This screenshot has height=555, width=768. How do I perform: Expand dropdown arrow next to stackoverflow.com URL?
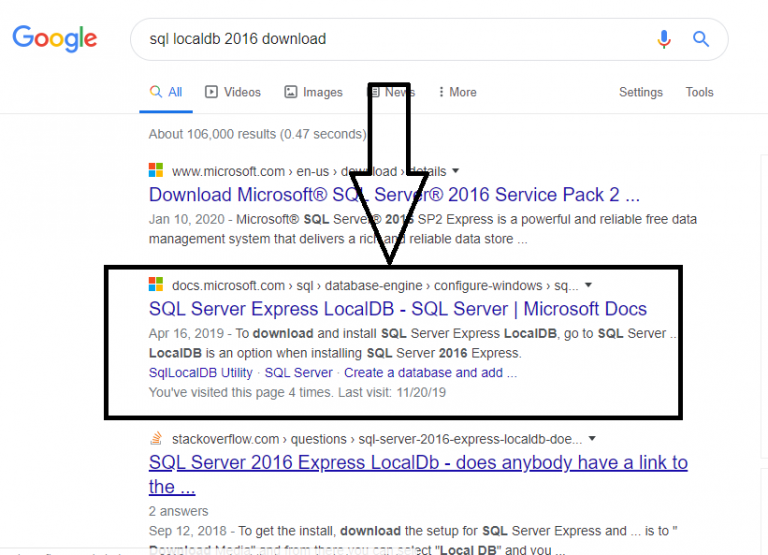592,438
